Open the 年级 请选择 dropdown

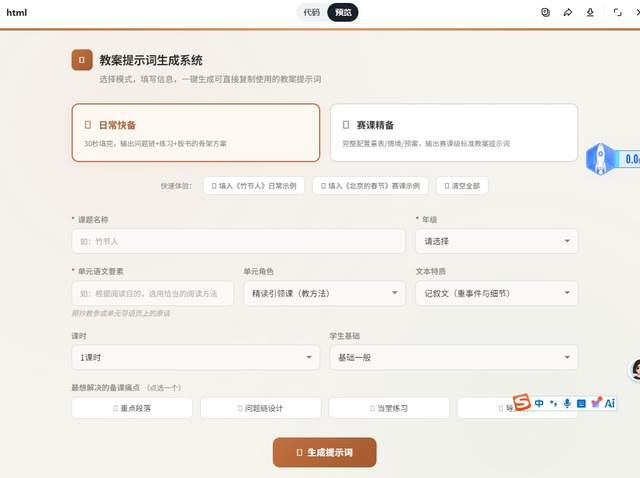[497, 241]
